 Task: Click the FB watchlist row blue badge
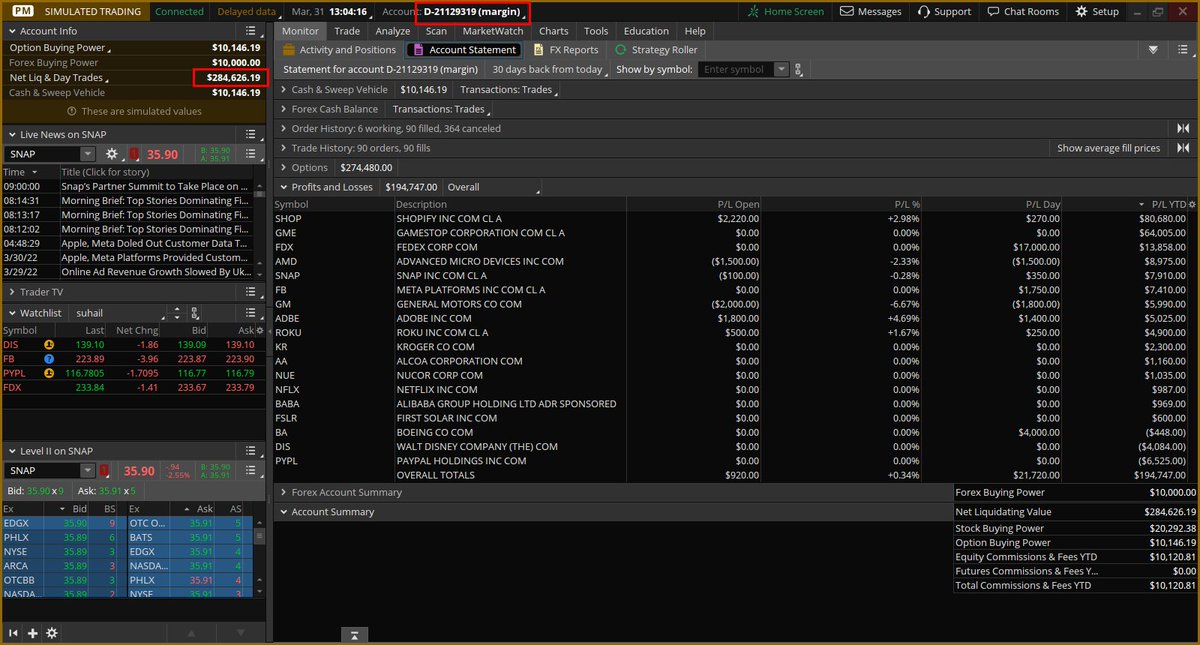coord(48,358)
